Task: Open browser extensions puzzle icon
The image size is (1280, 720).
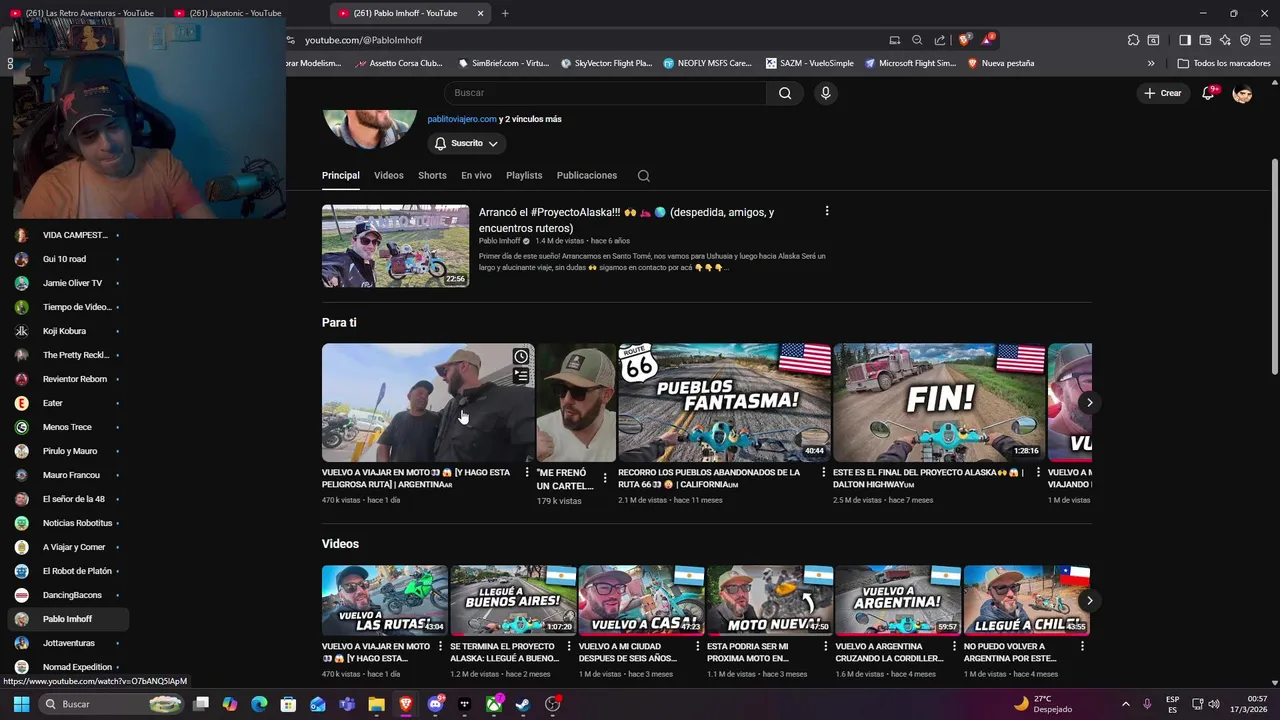Action: (1133, 40)
